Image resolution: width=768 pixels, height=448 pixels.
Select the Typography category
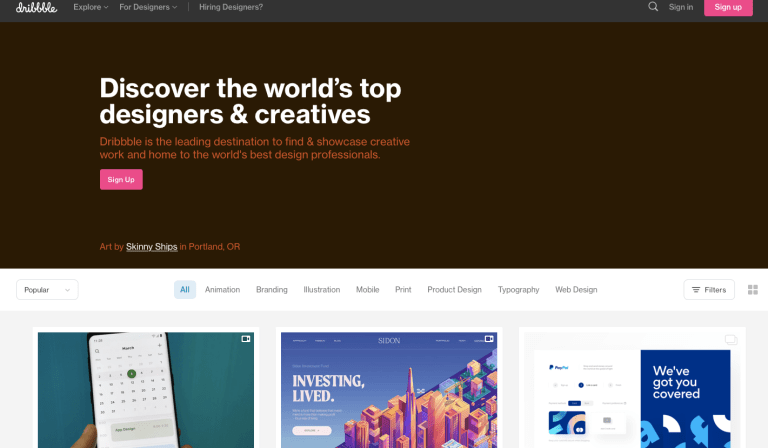tap(518, 290)
